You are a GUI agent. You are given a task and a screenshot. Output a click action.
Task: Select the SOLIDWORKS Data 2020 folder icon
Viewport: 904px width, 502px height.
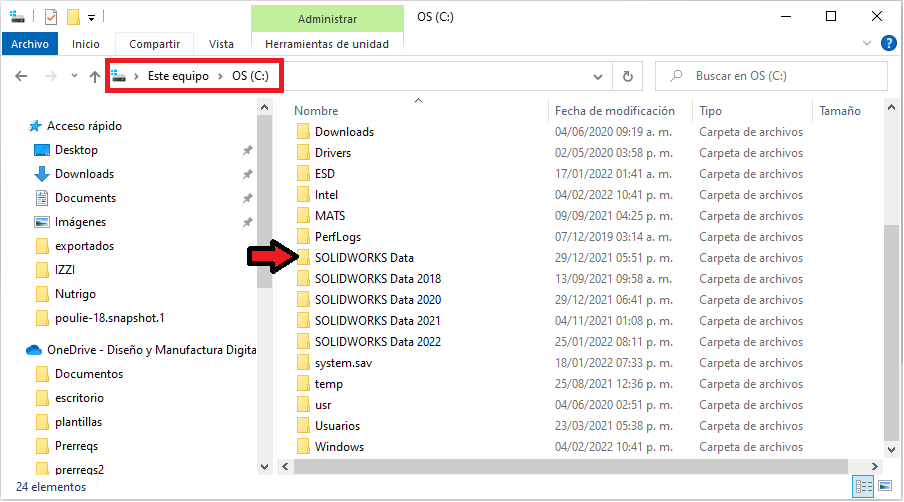[303, 300]
